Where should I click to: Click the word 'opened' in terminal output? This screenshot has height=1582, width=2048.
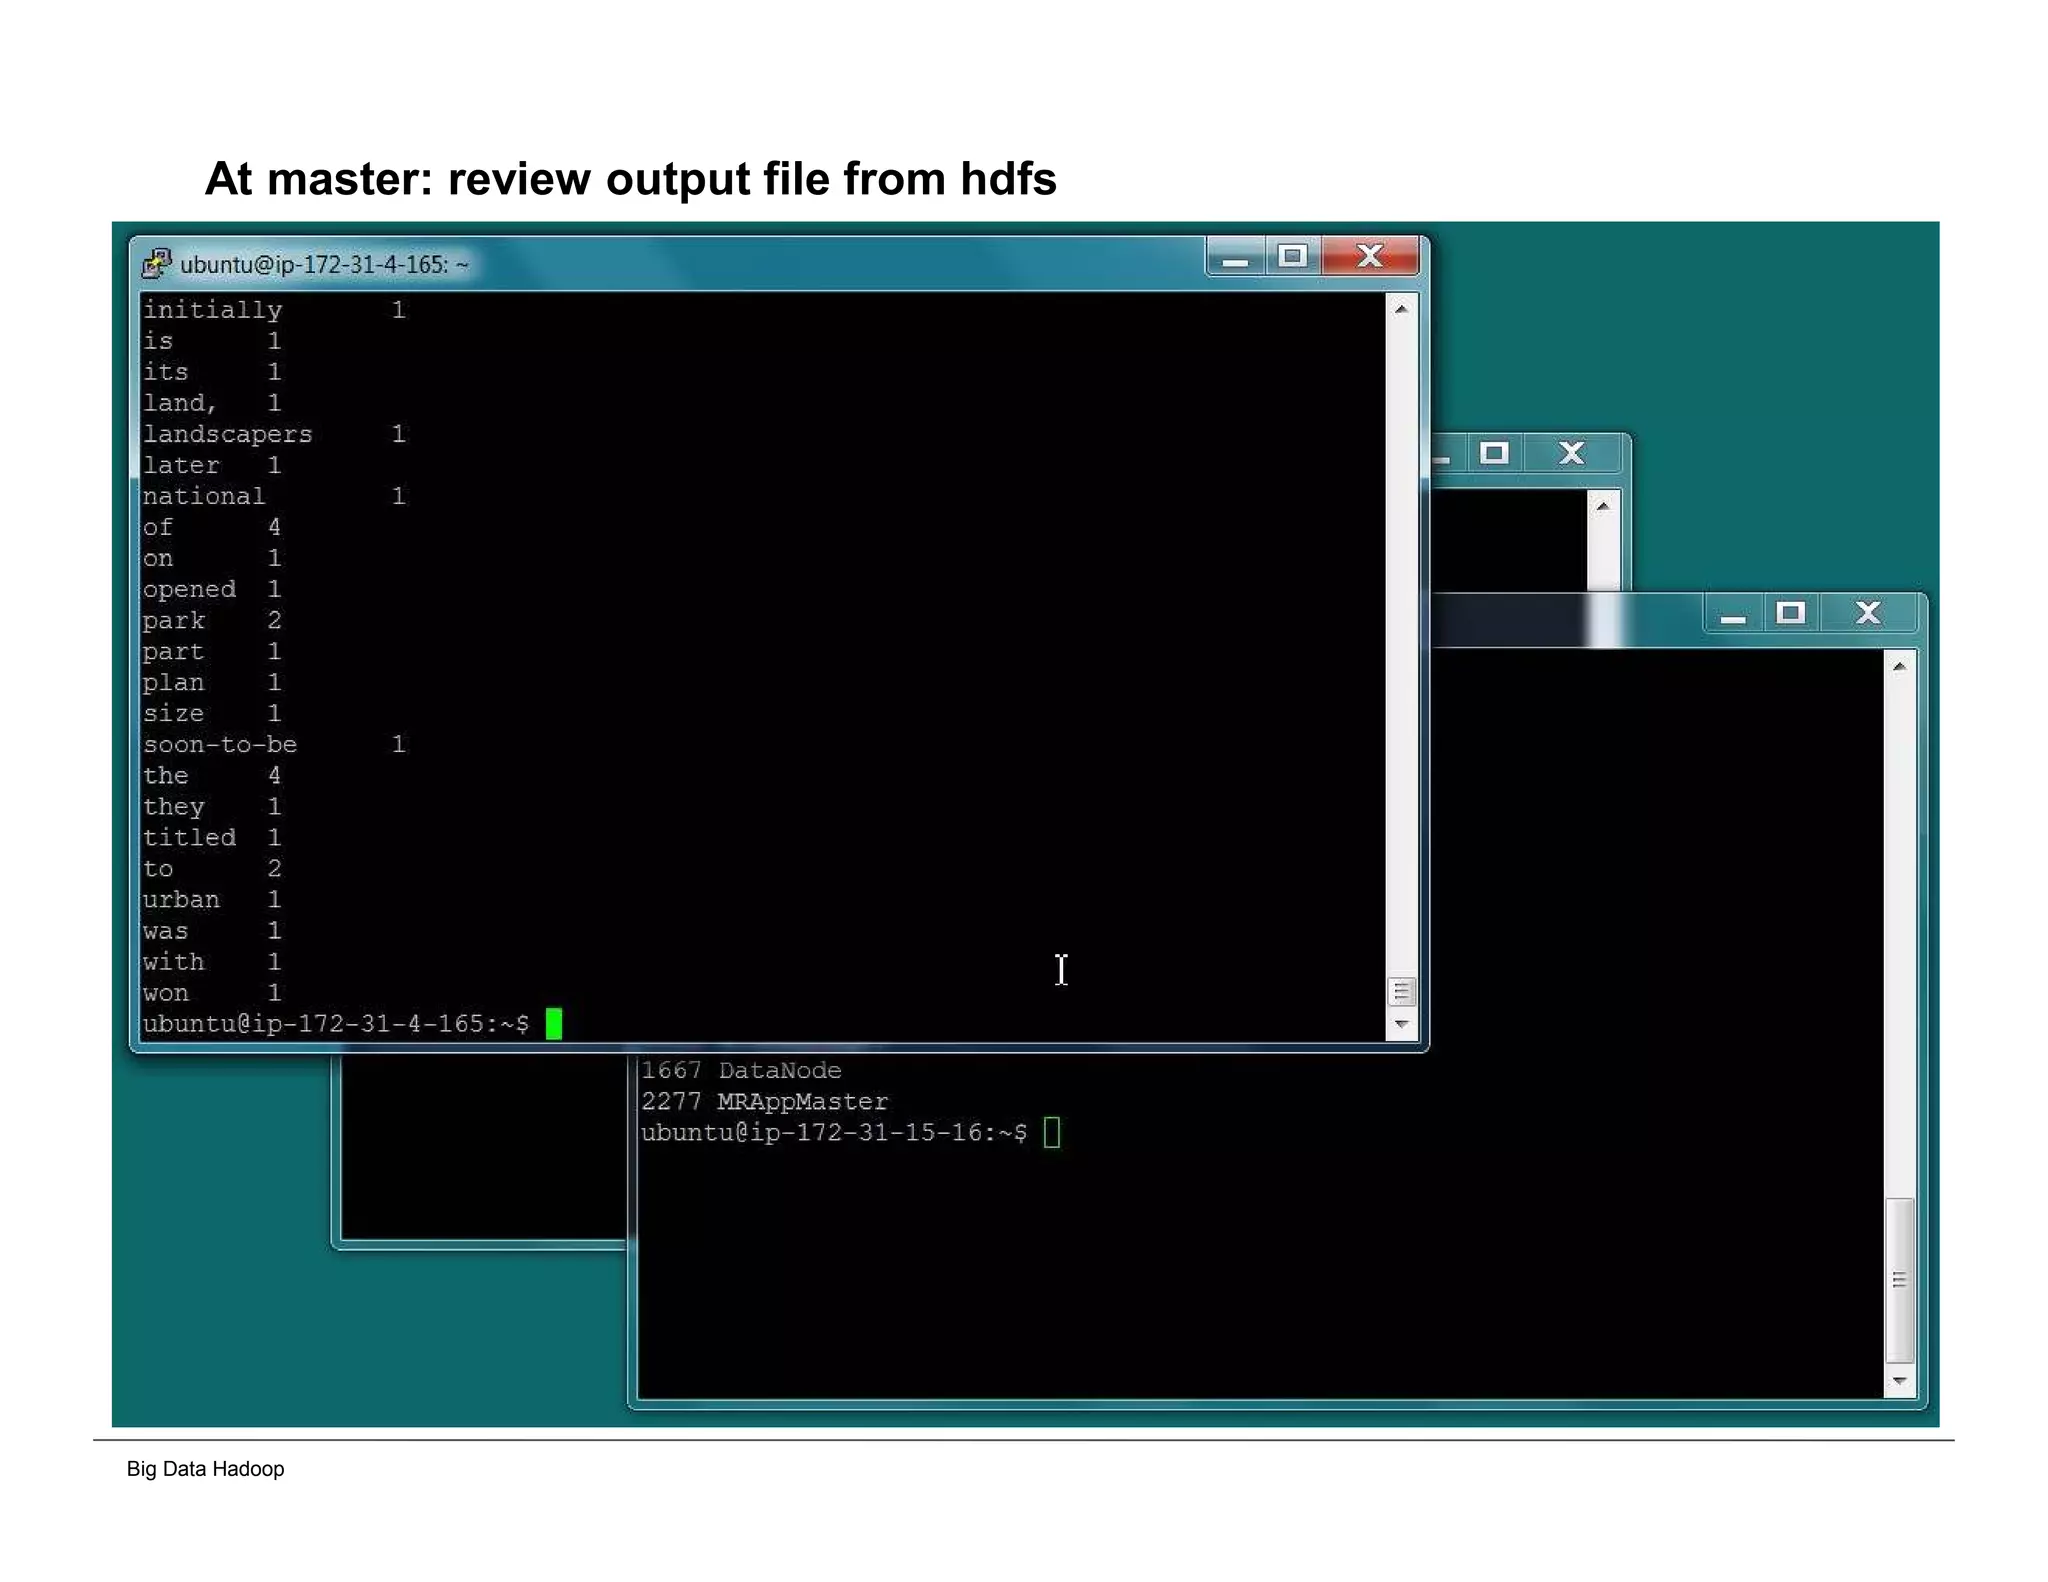(x=189, y=590)
